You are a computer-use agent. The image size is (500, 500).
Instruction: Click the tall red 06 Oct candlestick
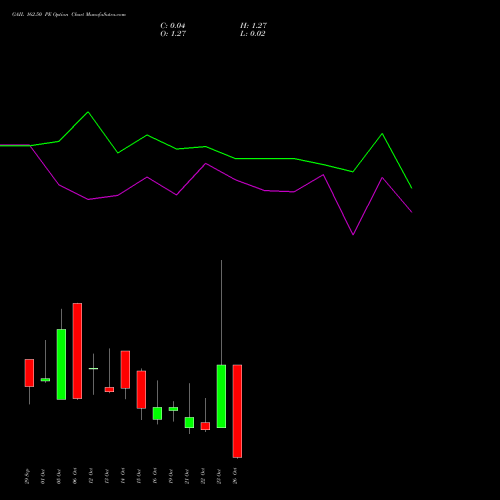[x=77, y=351]
